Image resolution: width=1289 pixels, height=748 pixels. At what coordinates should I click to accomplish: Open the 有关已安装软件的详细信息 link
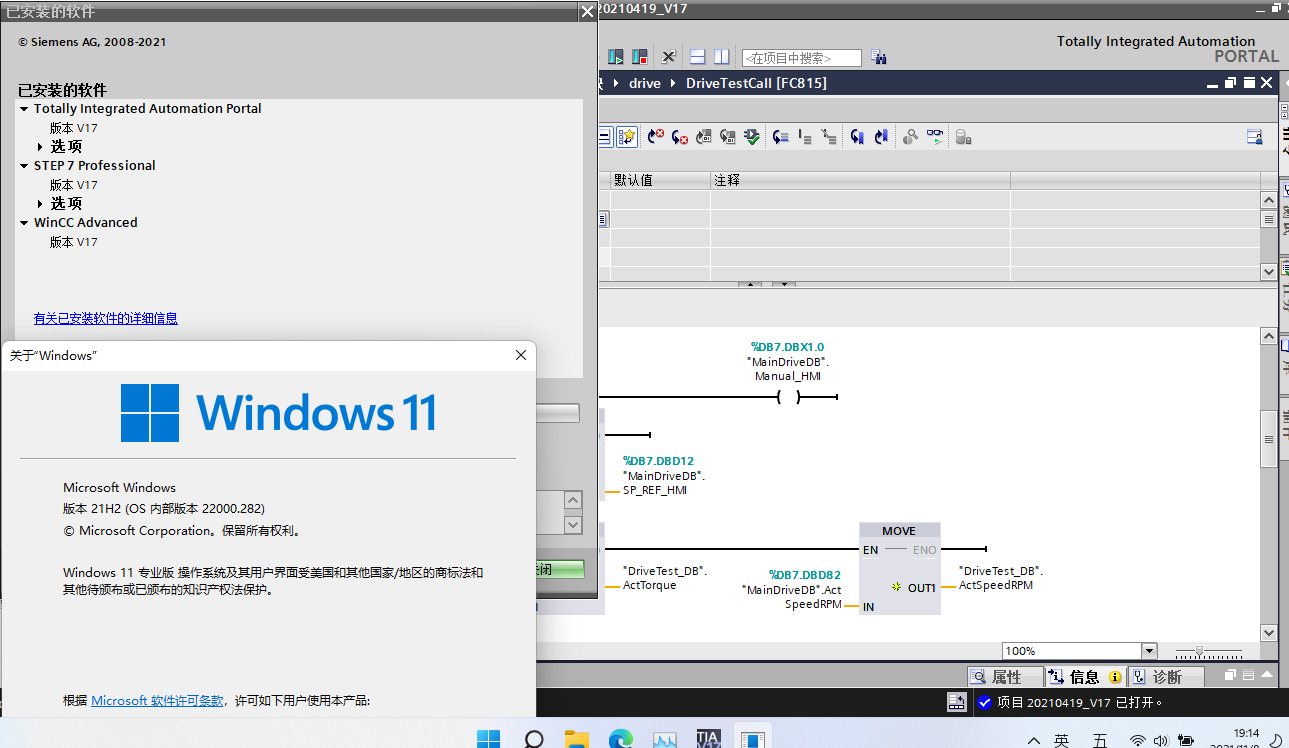click(105, 319)
